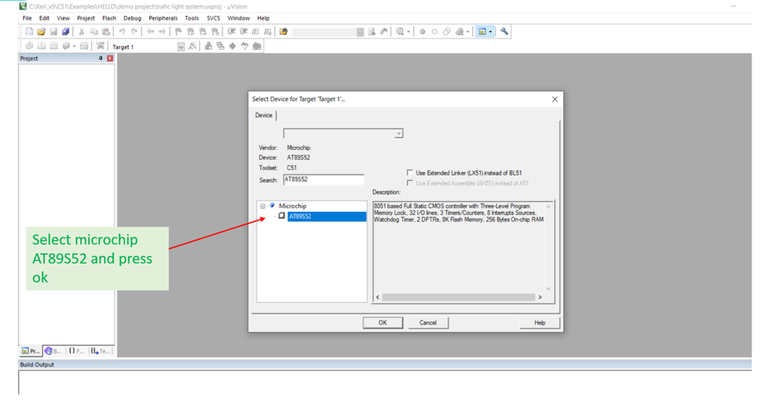
Task: Click the Start/Stop Debug Session magnifier icon
Action: (400, 31)
